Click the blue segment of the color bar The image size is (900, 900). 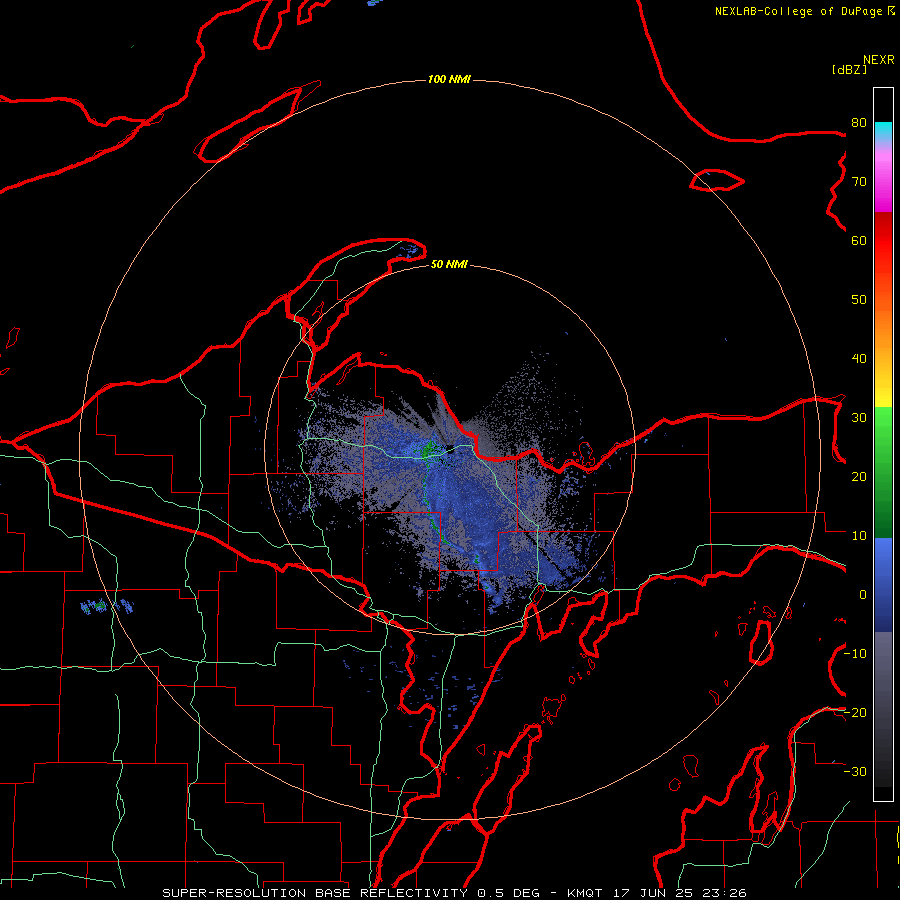coord(883,585)
